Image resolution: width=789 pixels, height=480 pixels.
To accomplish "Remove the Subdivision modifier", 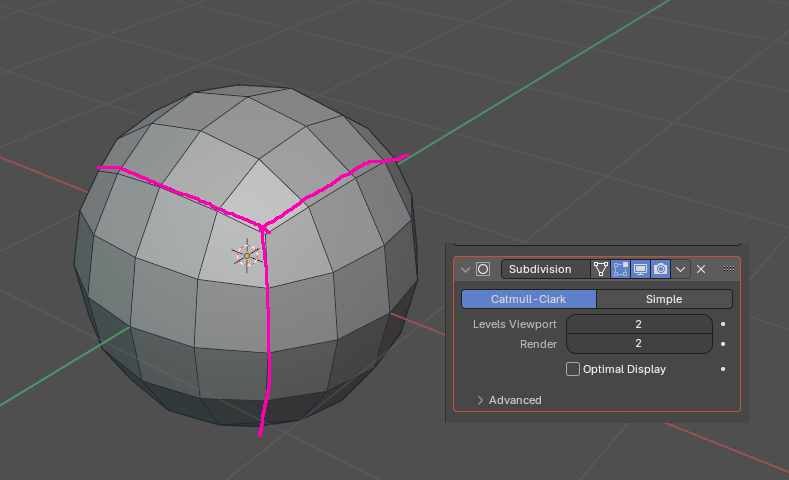I will (x=701, y=269).
